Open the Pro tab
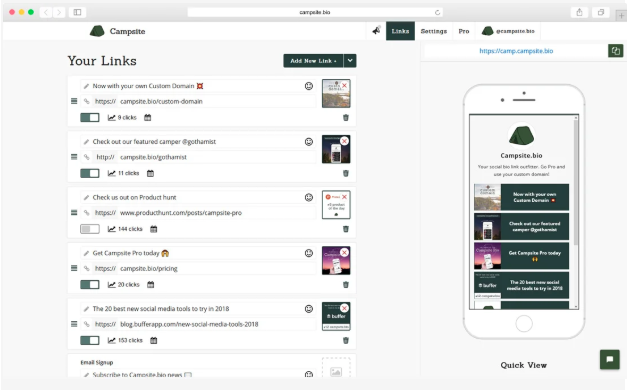The image size is (631, 390). pyautogui.click(x=464, y=31)
